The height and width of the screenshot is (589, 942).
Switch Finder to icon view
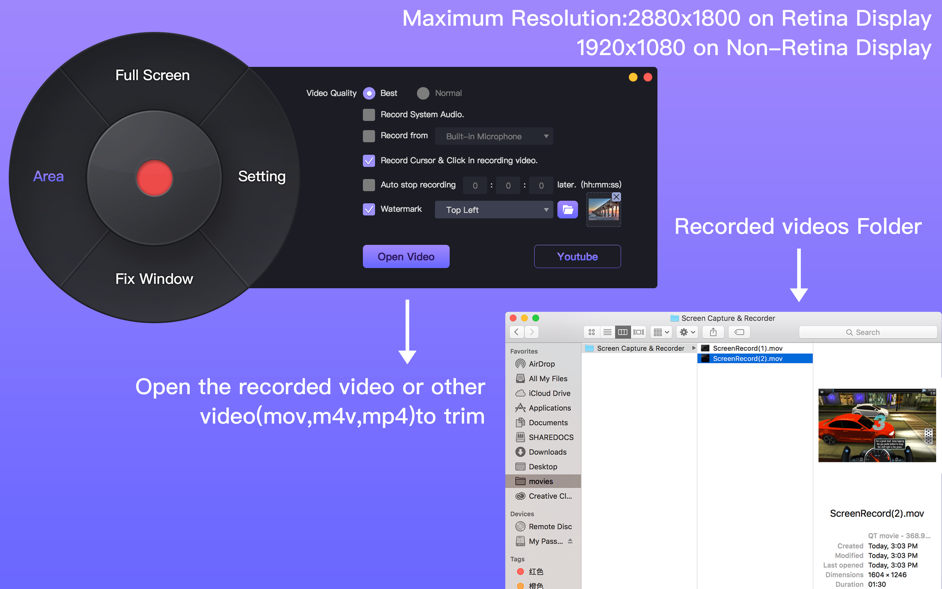point(592,332)
